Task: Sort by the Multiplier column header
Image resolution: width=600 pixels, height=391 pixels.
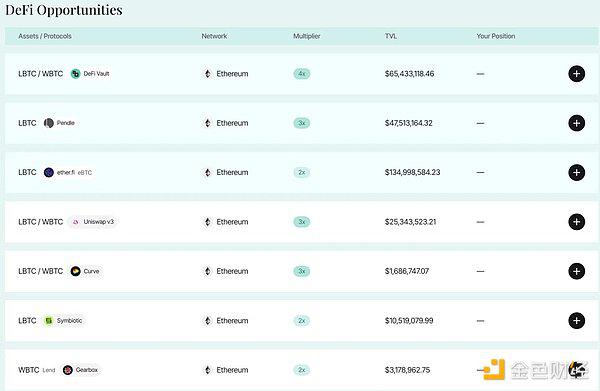Action: (x=307, y=36)
